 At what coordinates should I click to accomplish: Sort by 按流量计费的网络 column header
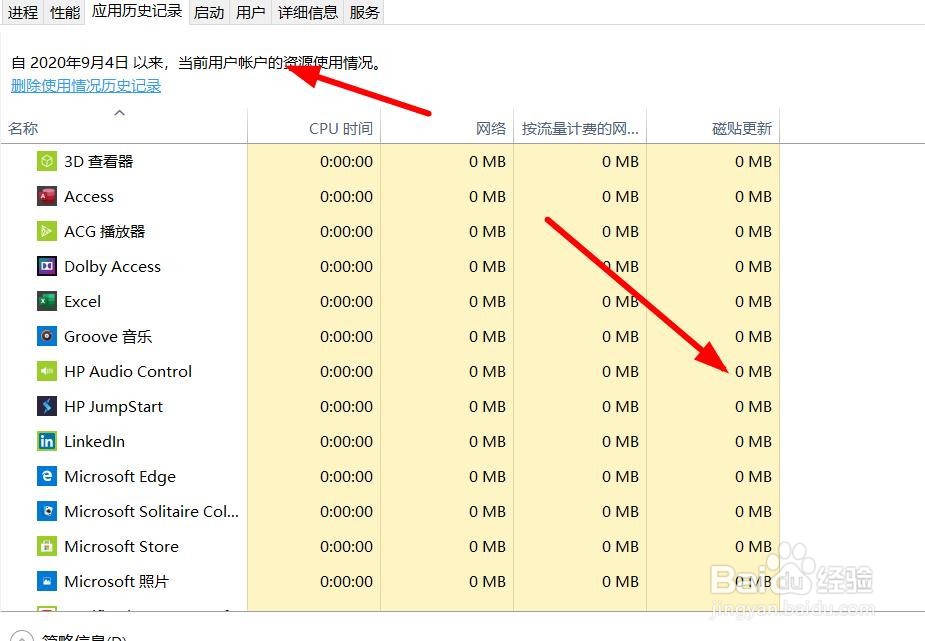point(580,128)
